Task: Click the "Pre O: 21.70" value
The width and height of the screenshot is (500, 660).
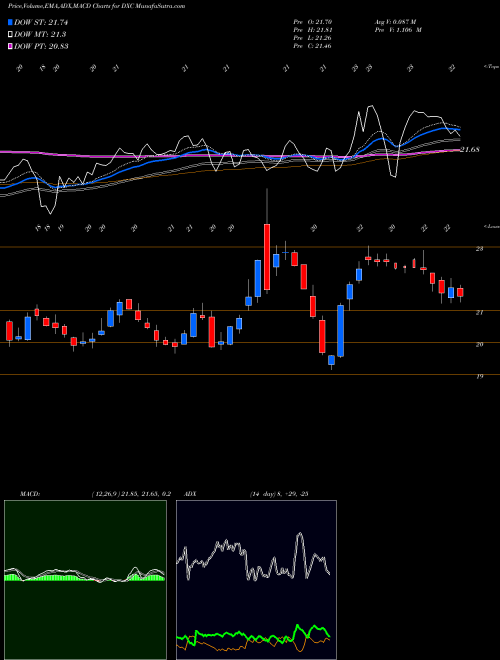Action: [x=312, y=22]
